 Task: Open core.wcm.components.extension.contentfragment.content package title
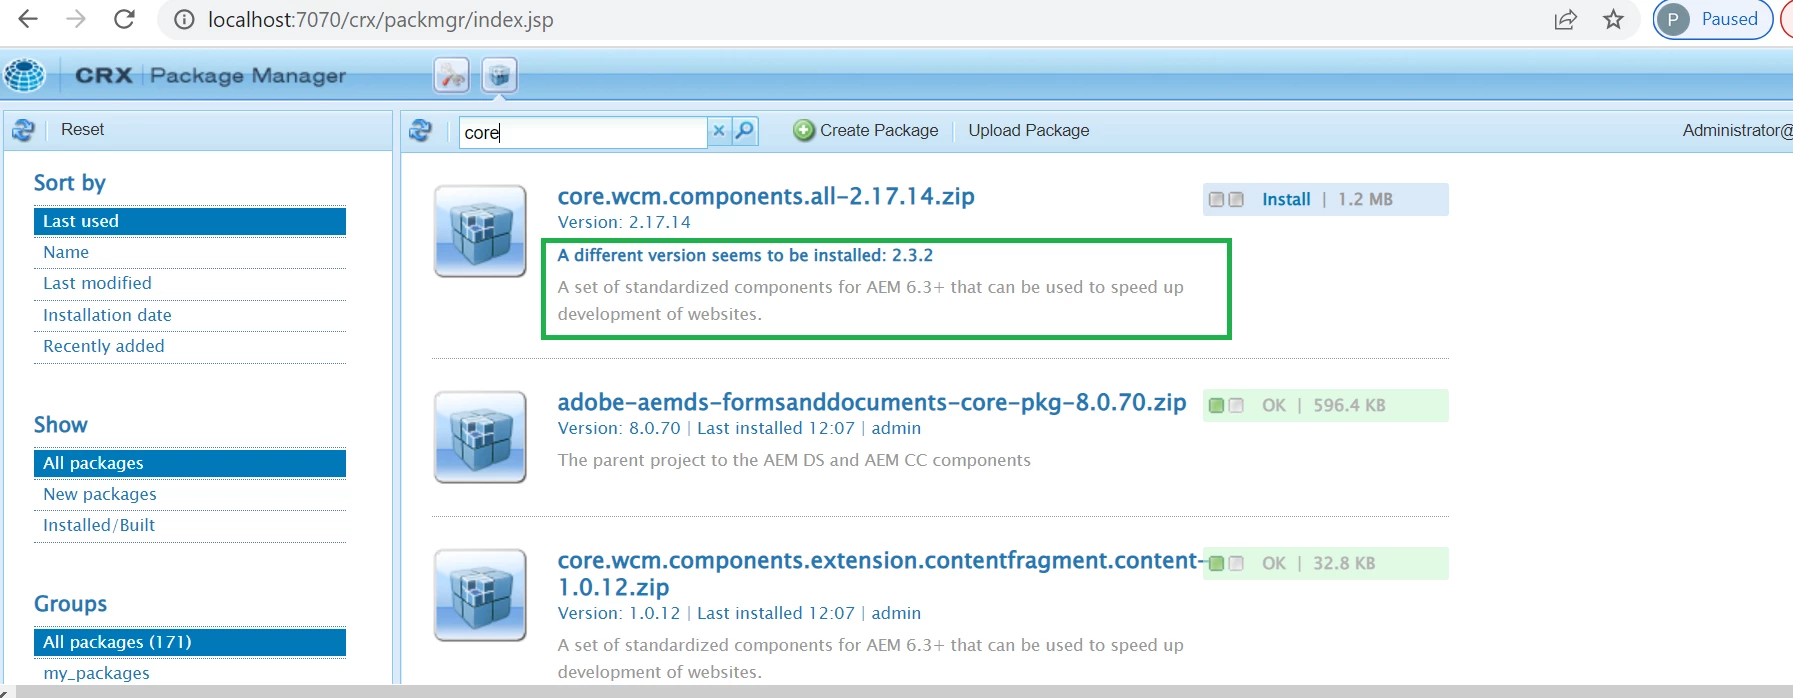click(x=879, y=574)
